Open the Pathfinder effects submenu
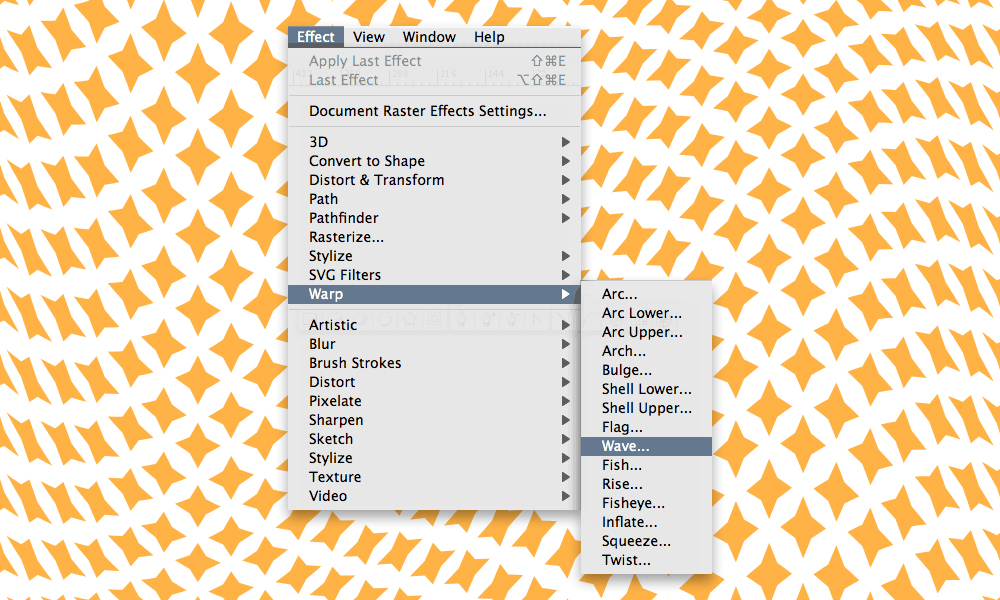Screen dimensions: 1000x600 (343, 218)
